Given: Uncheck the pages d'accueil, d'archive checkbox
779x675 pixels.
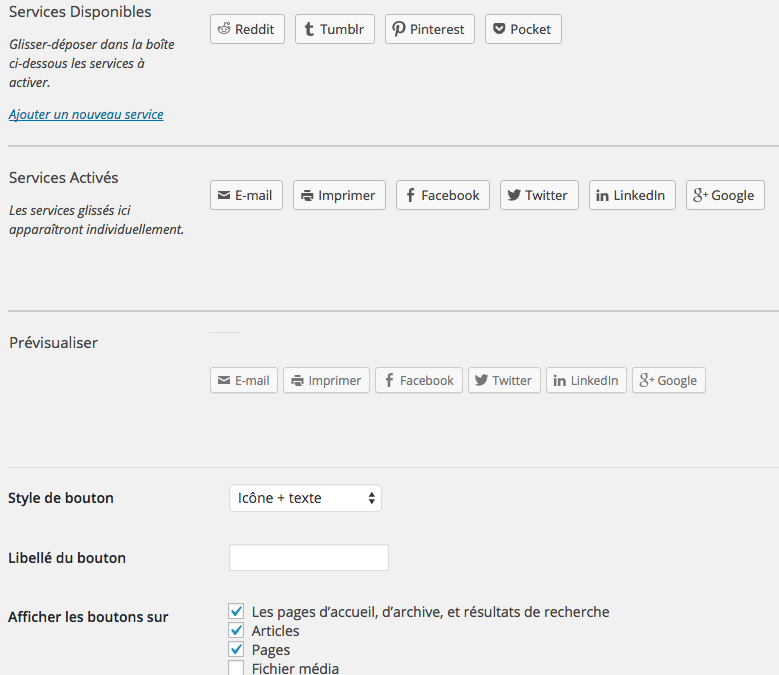Looking at the screenshot, I should point(236,611).
